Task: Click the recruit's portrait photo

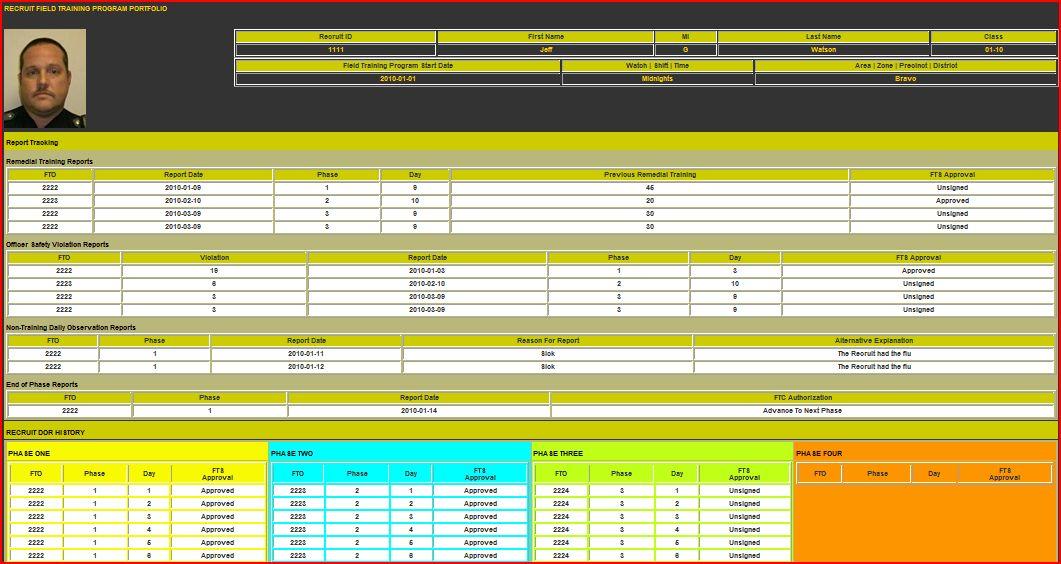Action: (x=45, y=78)
